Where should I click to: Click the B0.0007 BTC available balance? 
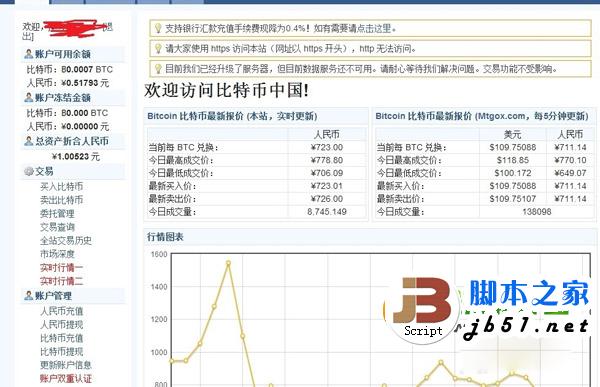point(87,70)
